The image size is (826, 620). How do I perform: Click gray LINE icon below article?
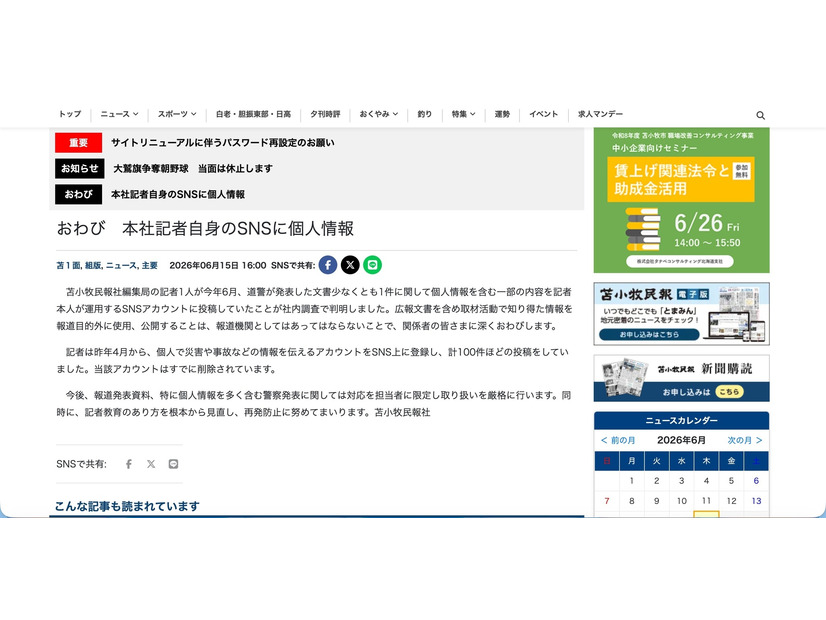173,464
